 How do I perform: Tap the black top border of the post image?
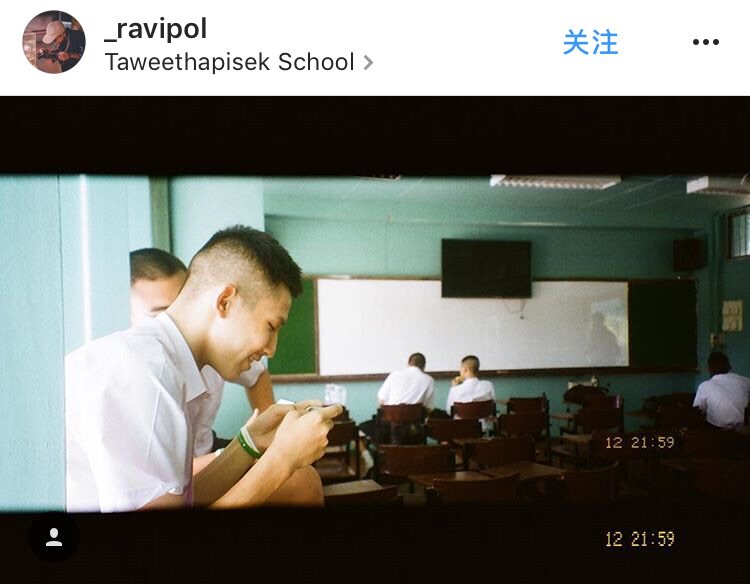375,135
